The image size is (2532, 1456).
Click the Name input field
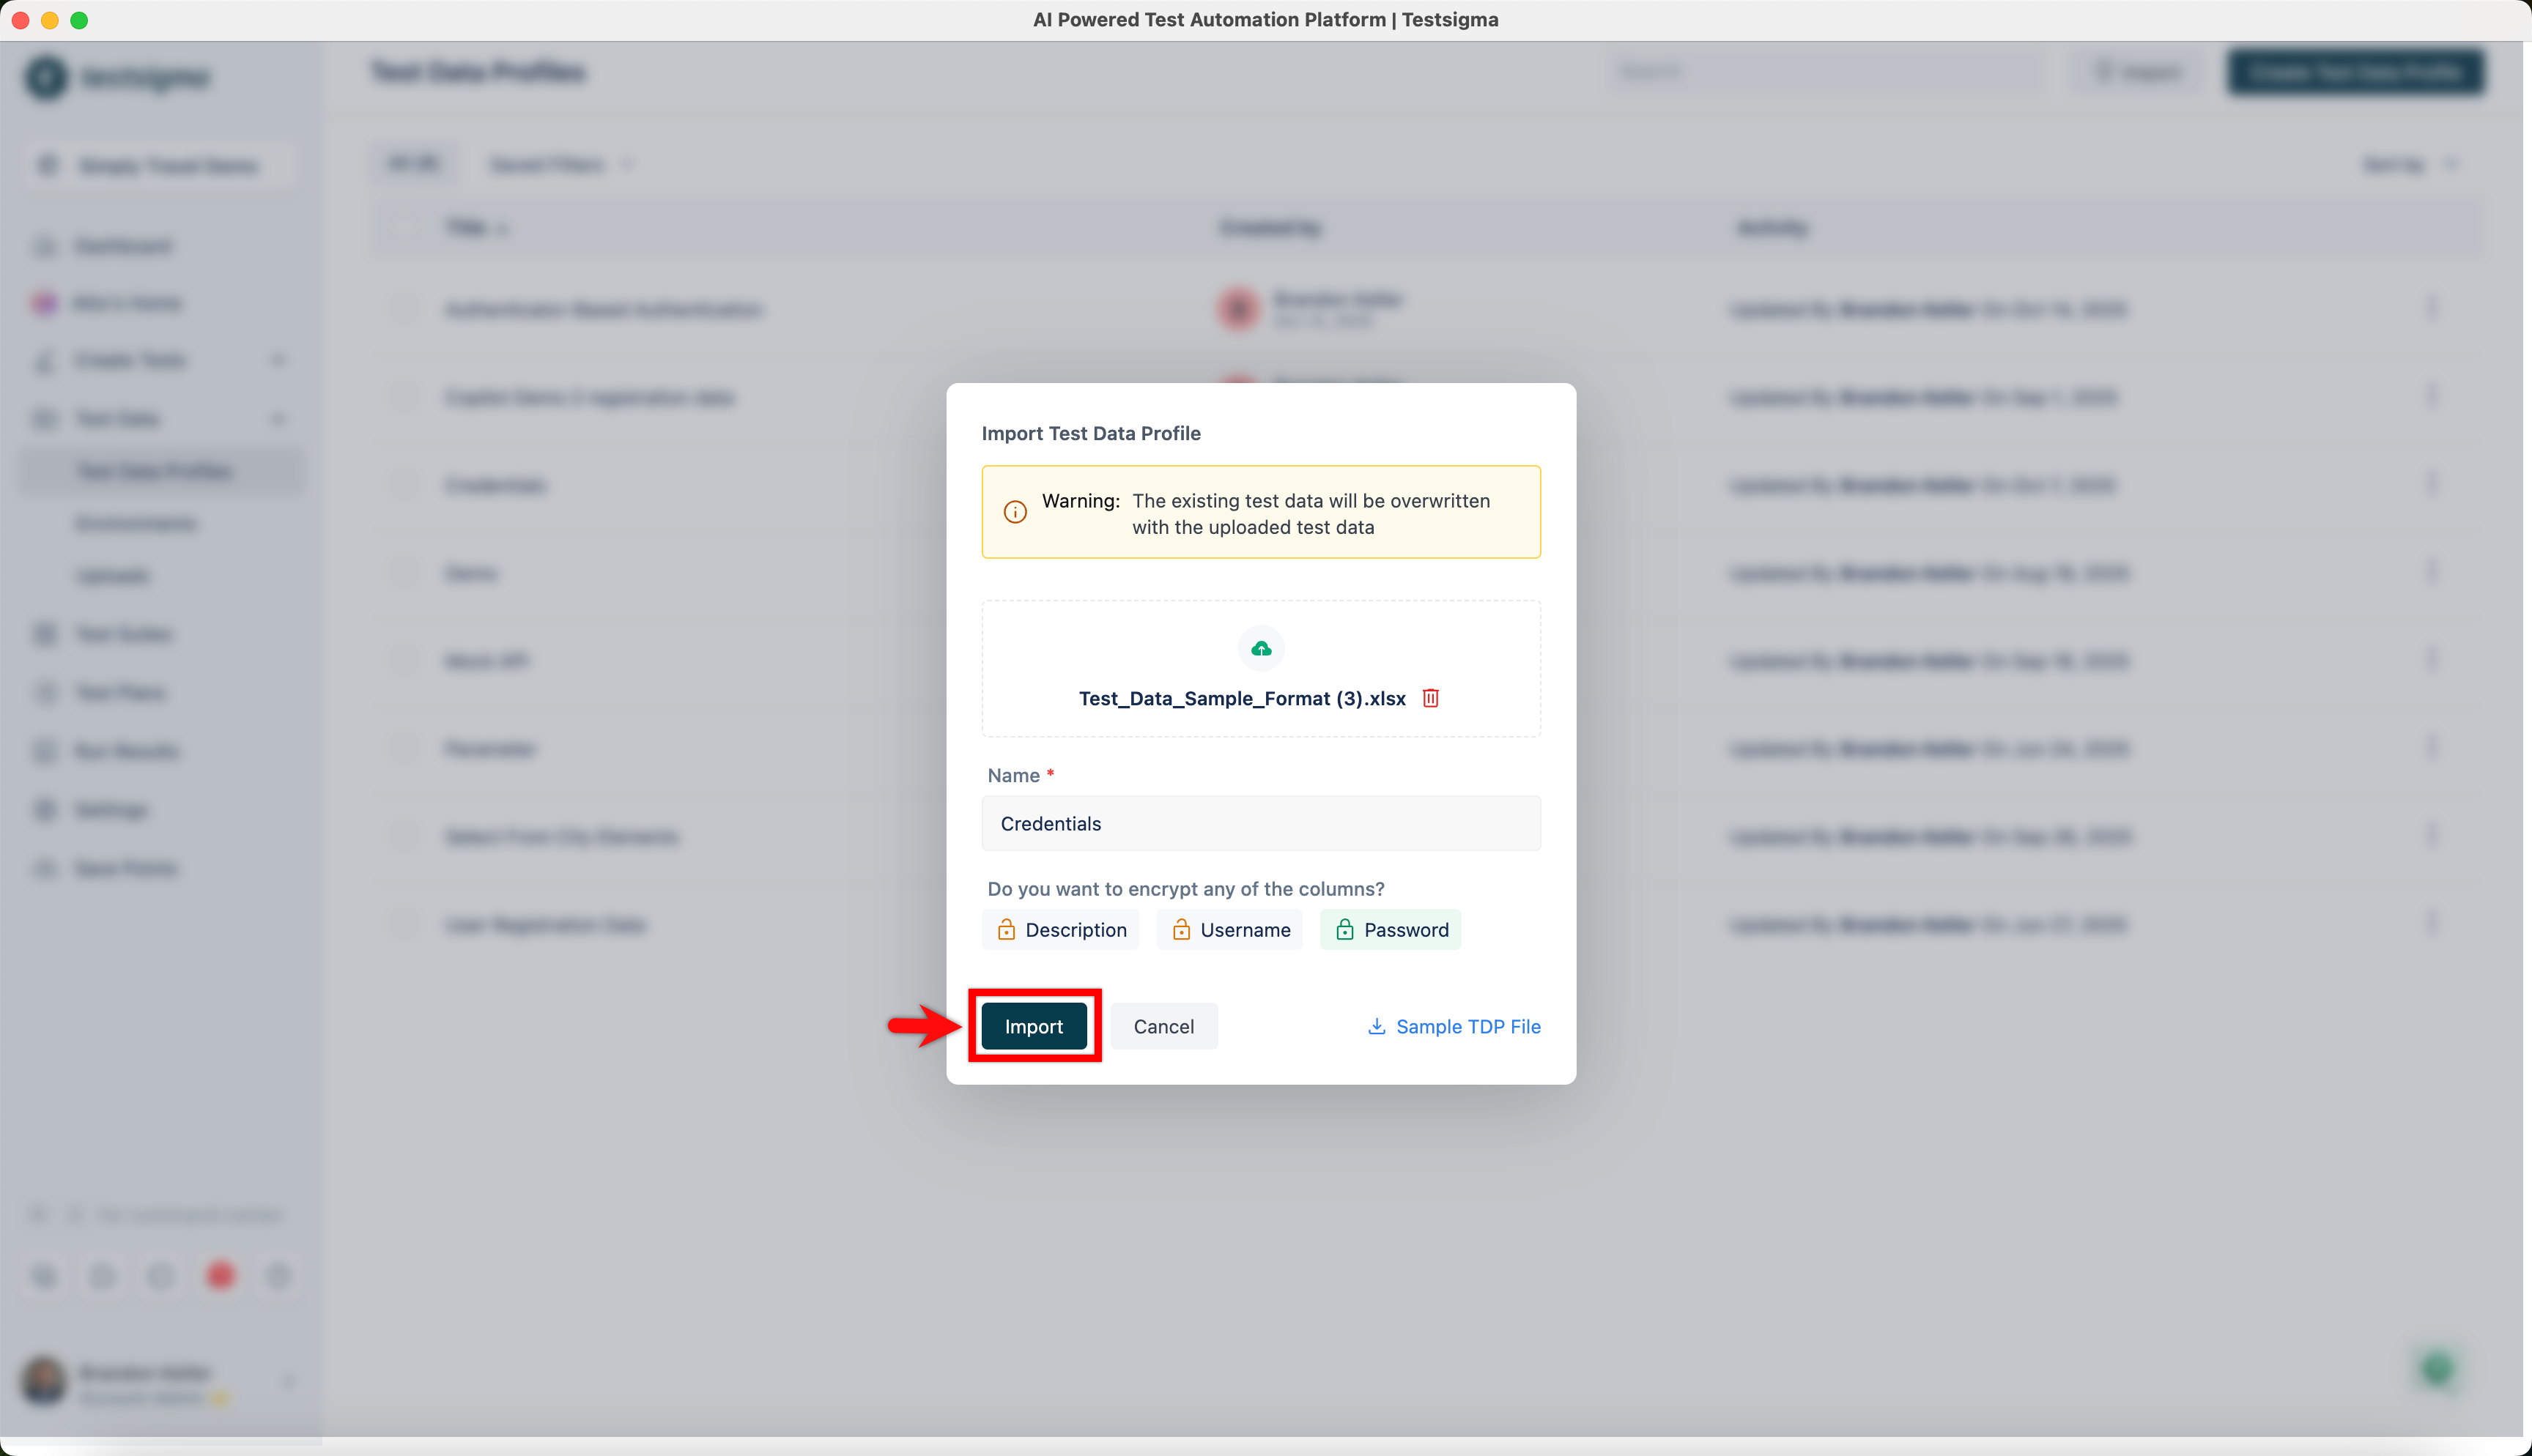coord(1260,823)
